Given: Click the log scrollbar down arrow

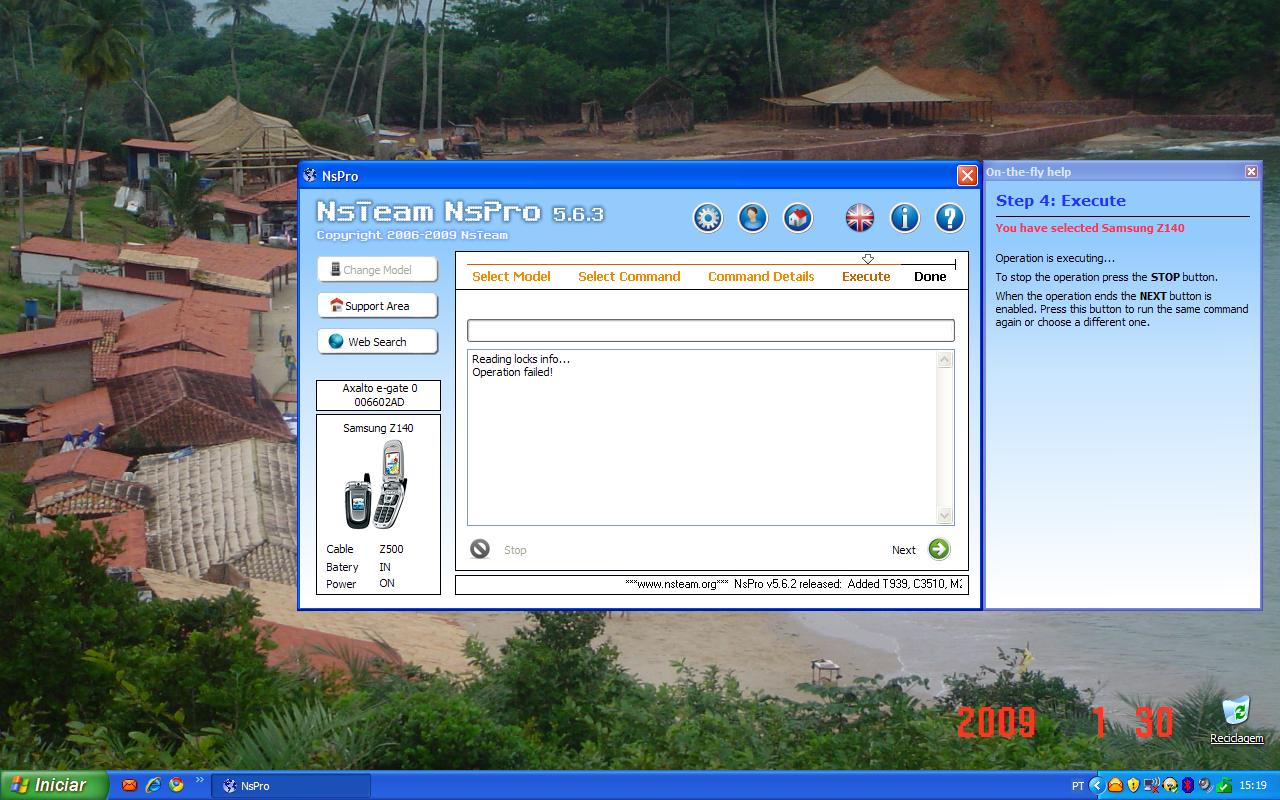Looking at the screenshot, I should tap(945, 515).
